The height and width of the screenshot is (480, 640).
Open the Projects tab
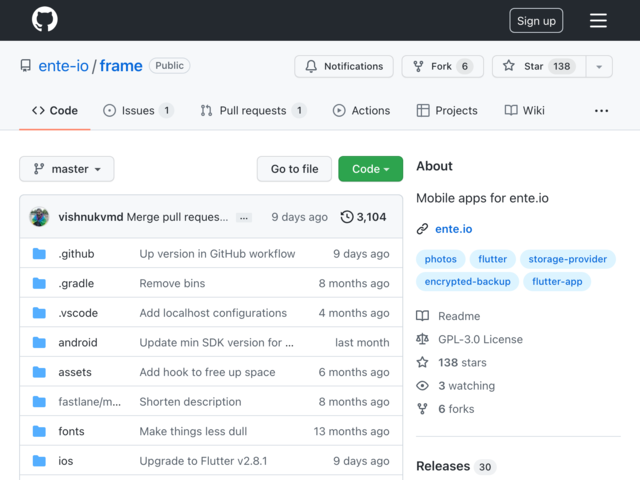point(447,111)
